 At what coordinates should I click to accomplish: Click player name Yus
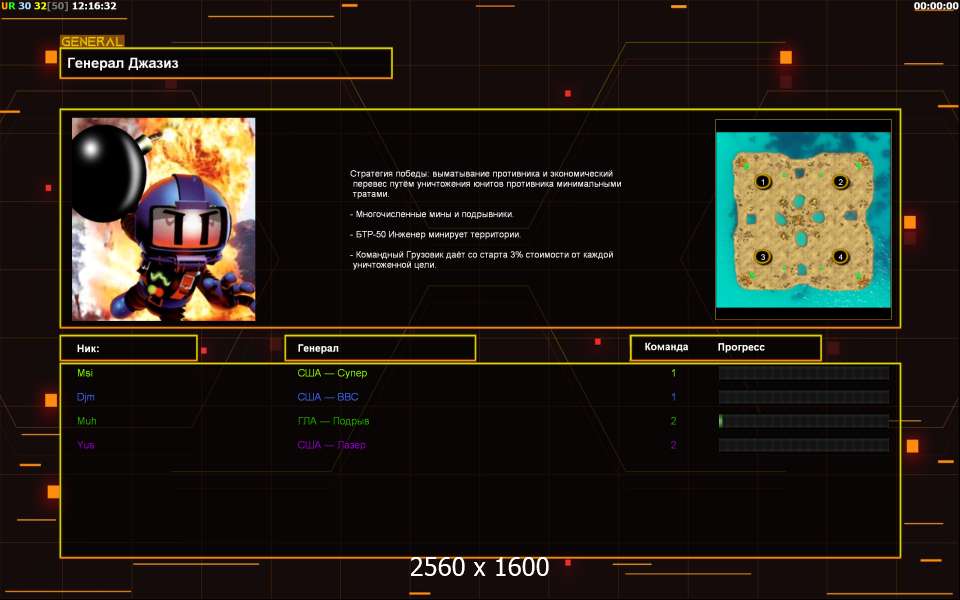point(86,444)
